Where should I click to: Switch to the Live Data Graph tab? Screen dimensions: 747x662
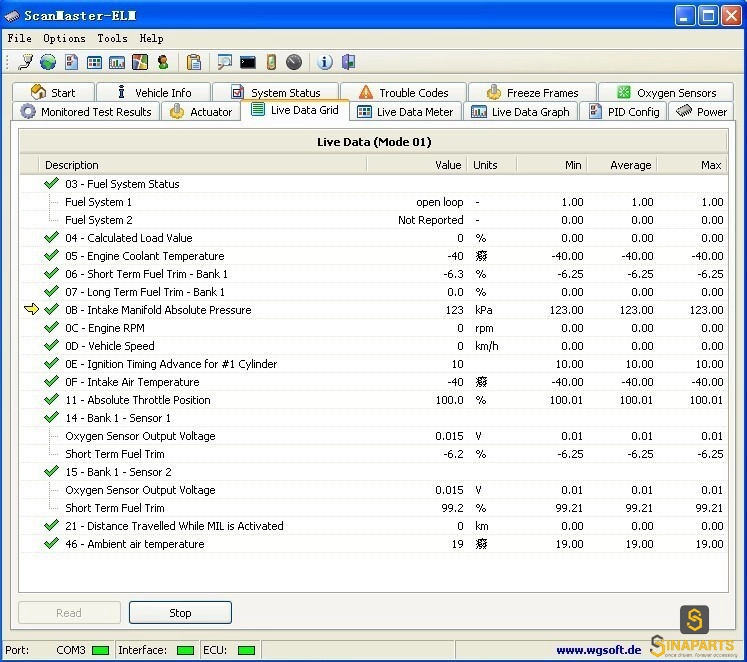pos(520,111)
